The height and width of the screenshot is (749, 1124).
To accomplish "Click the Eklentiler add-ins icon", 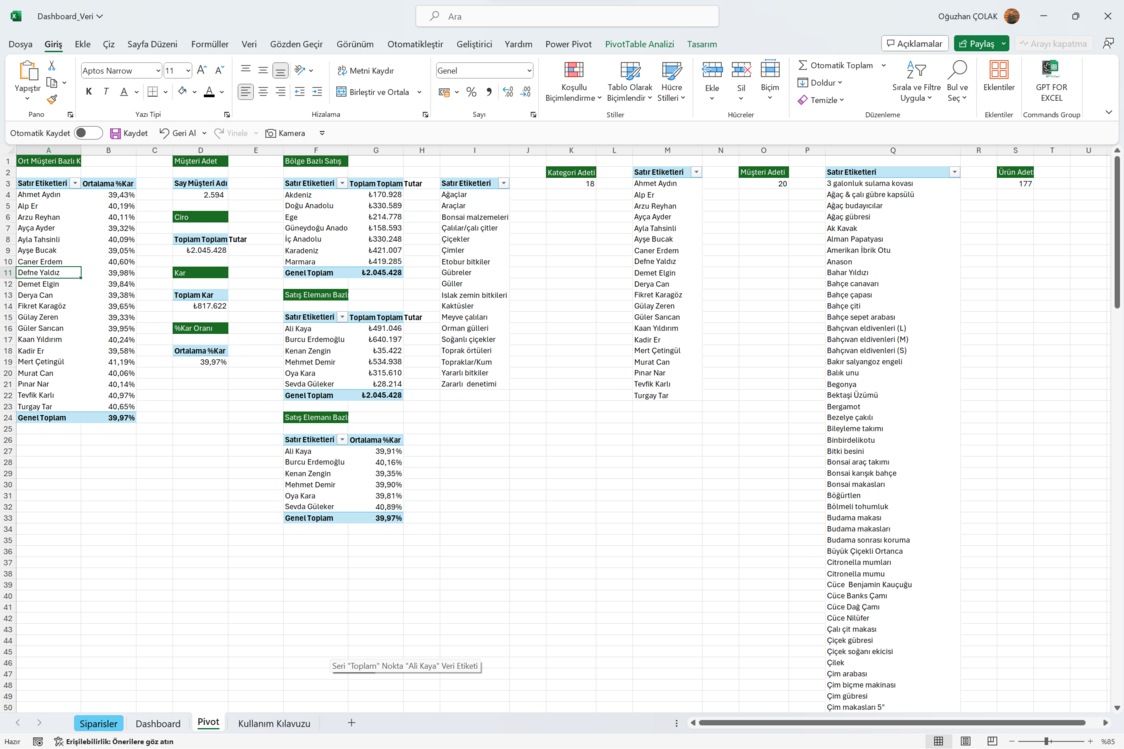I will (x=999, y=70).
